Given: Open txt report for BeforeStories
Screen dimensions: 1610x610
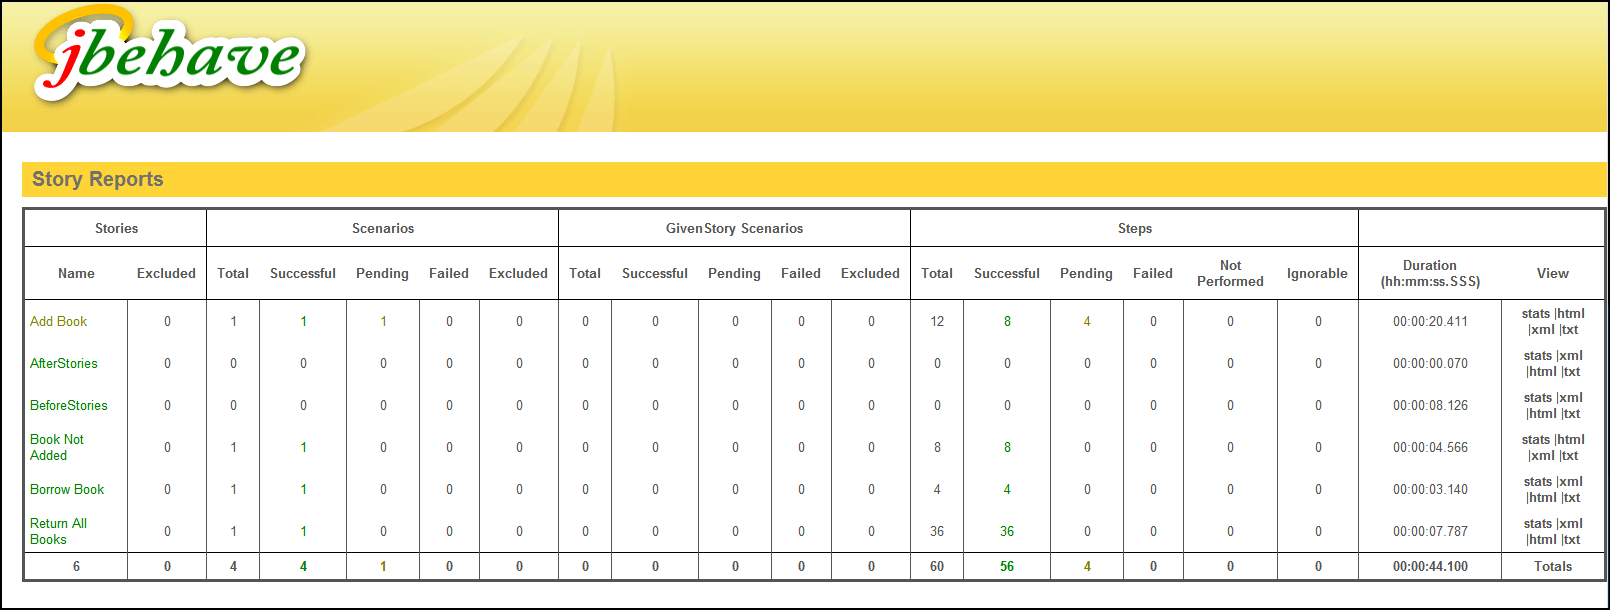Looking at the screenshot, I should pyautogui.click(x=1571, y=414).
